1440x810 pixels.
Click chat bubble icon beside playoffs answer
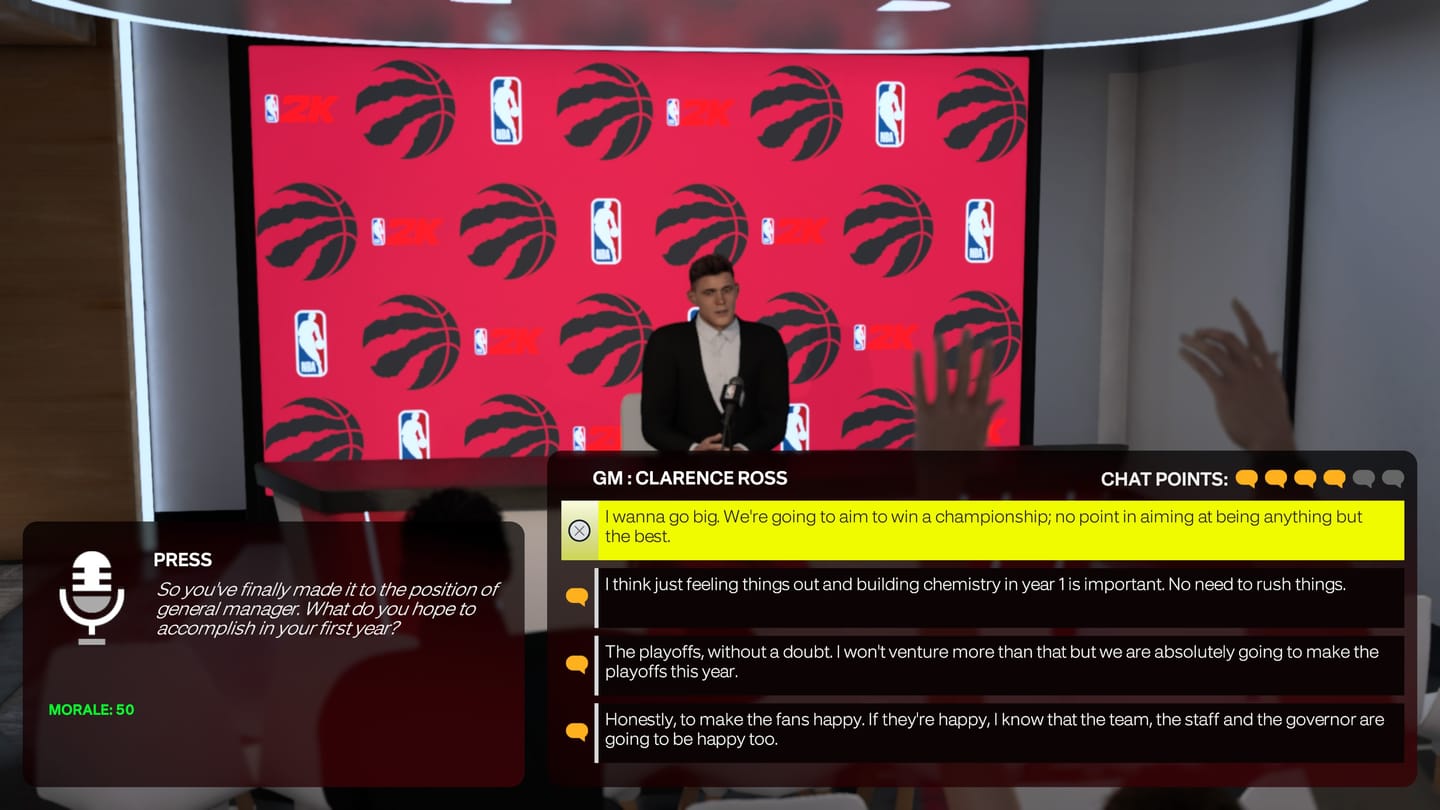click(577, 664)
